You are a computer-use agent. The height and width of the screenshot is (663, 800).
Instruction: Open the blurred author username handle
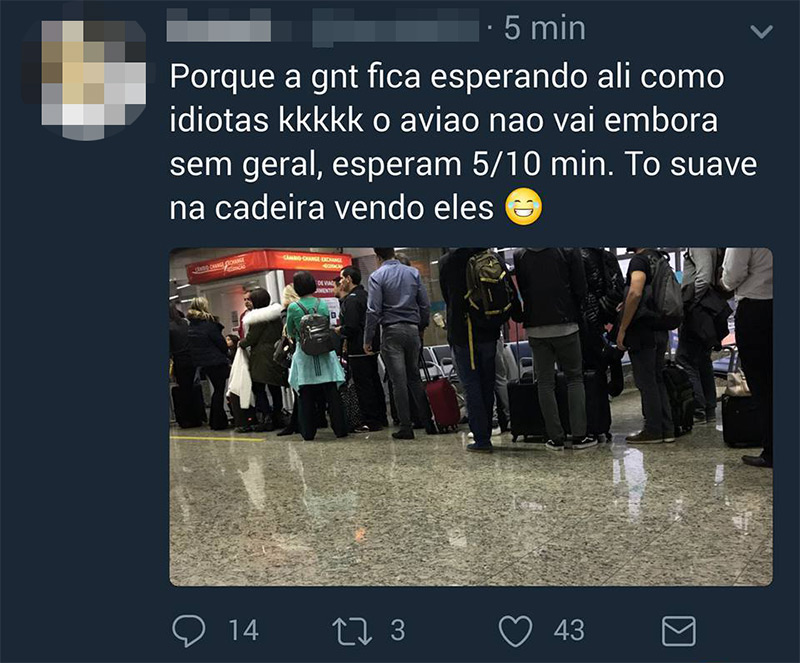click(395, 27)
